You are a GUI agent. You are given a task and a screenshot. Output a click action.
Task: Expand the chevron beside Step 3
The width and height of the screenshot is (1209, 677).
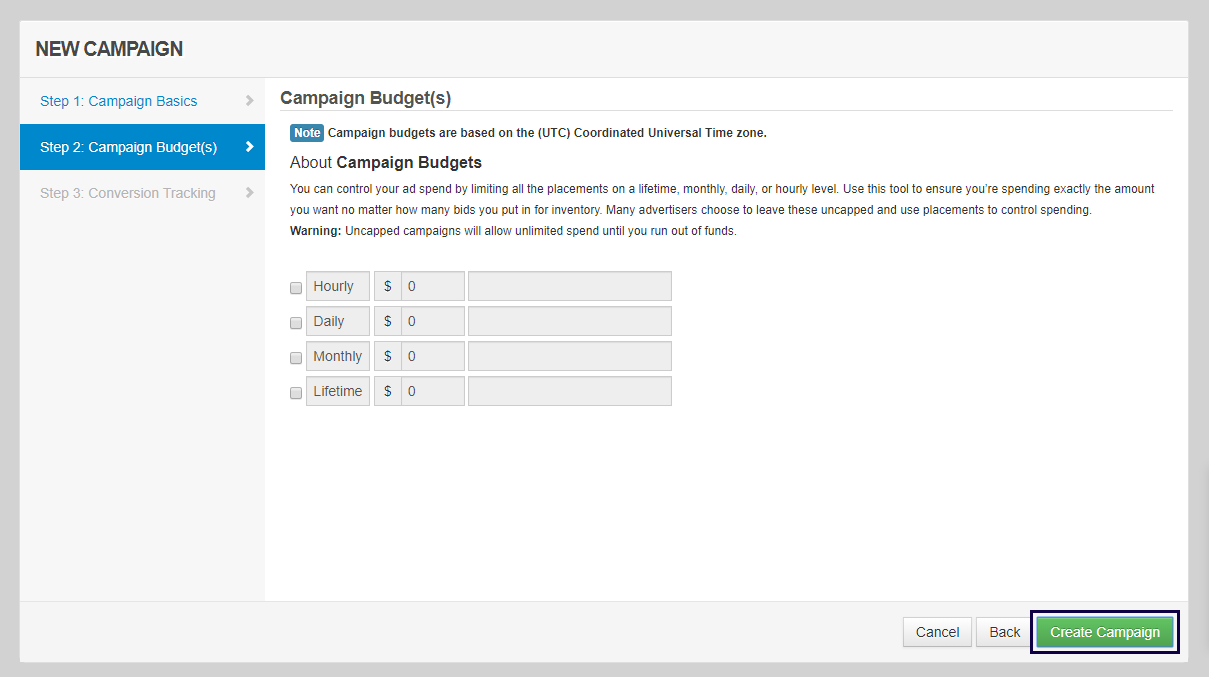pos(250,192)
